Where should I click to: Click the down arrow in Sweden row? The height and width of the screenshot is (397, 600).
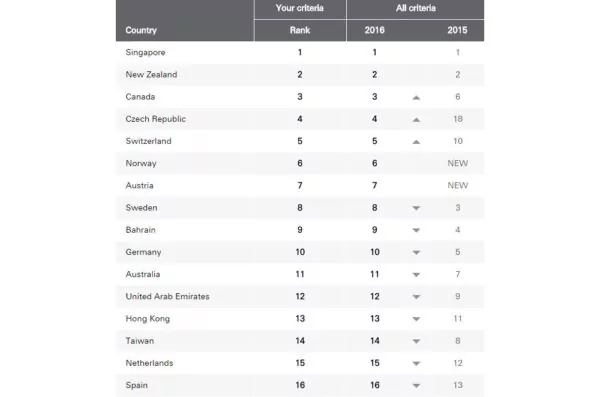pos(416,208)
